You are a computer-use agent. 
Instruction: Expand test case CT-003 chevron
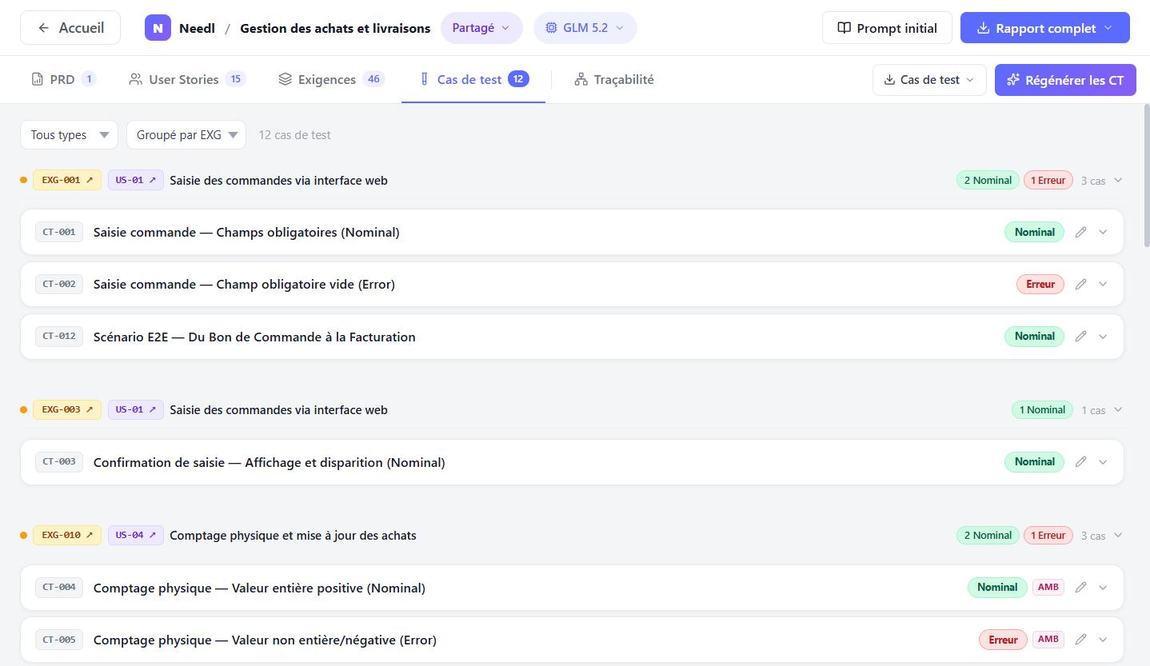[1103, 462]
